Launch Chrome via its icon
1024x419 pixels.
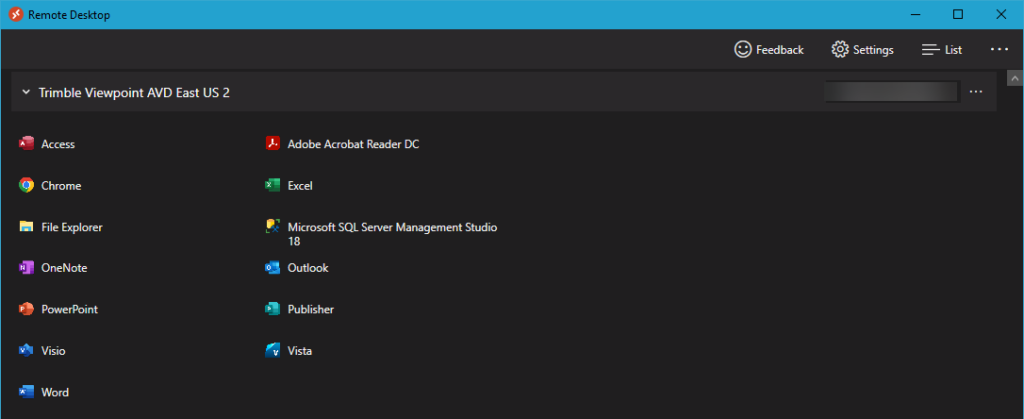pyautogui.click(x=26, y=185)
